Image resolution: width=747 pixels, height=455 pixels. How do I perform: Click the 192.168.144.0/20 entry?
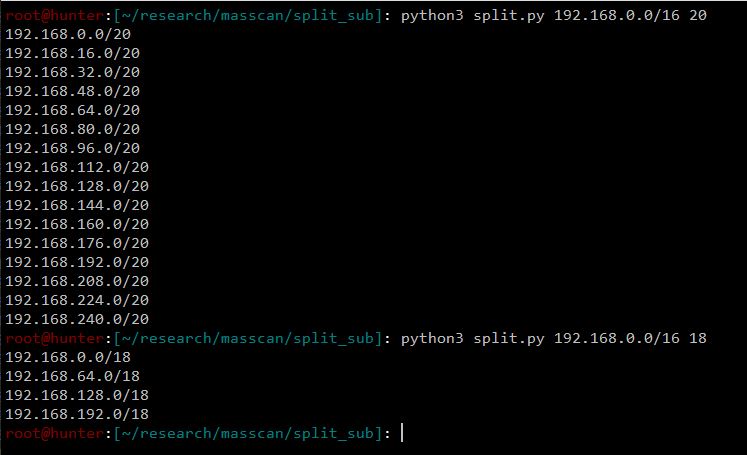tap(77, 205)
